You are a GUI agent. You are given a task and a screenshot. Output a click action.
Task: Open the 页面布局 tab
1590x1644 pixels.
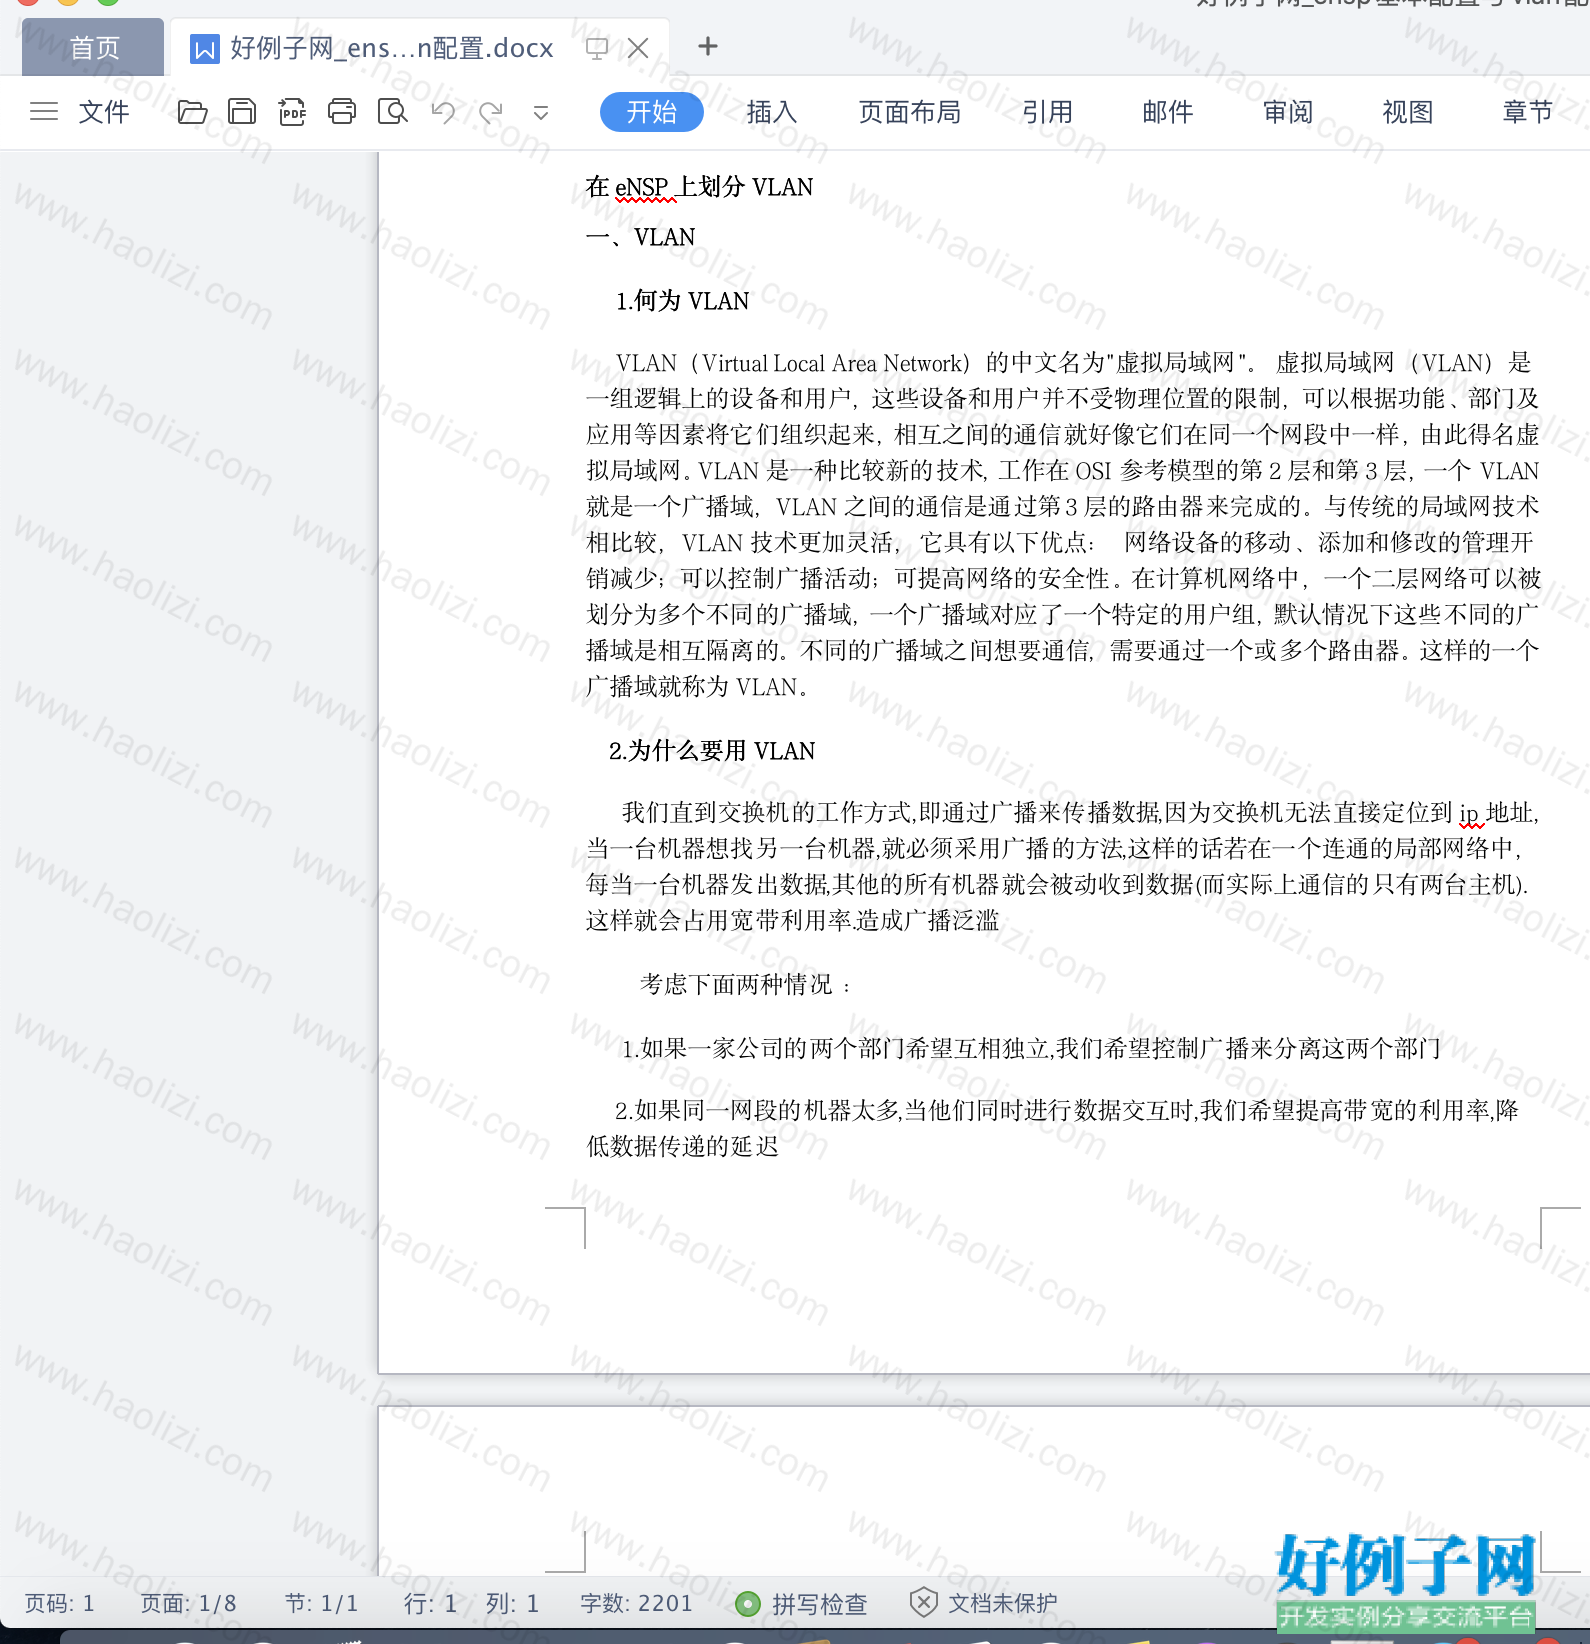click(910, 112)
